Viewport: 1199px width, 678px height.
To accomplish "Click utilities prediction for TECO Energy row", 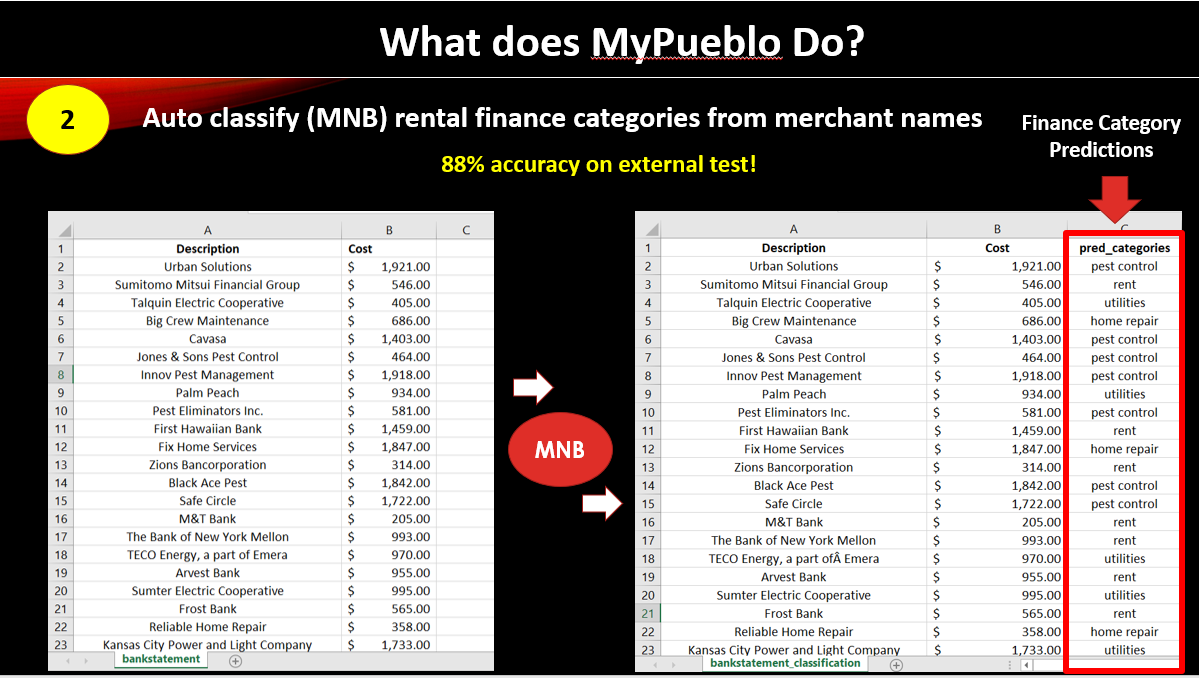I will coord(1124,559).
